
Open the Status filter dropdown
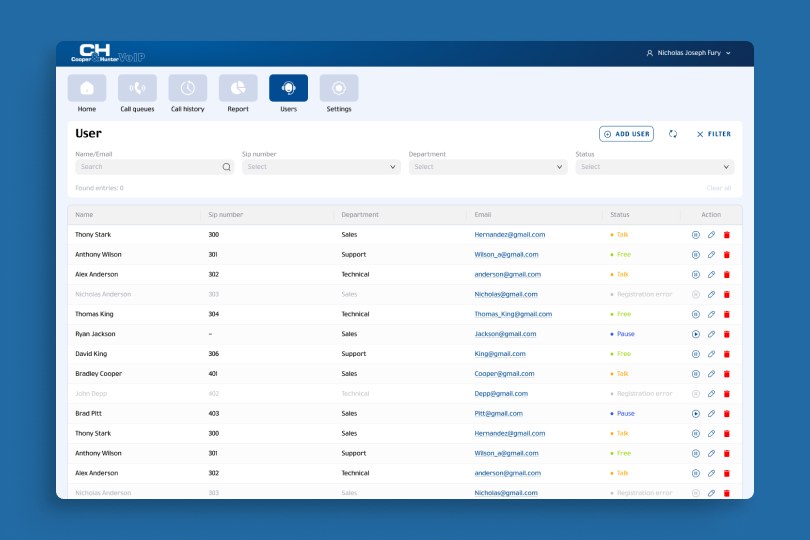[654, 167]
